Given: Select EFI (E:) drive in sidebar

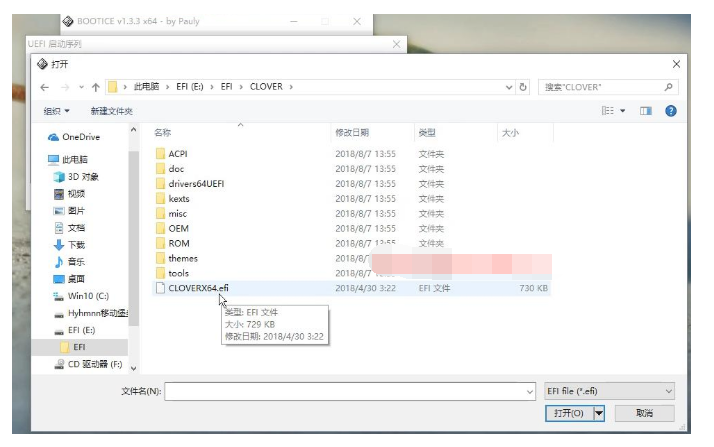Looking at the screenshot, I should tap(75, 330).
